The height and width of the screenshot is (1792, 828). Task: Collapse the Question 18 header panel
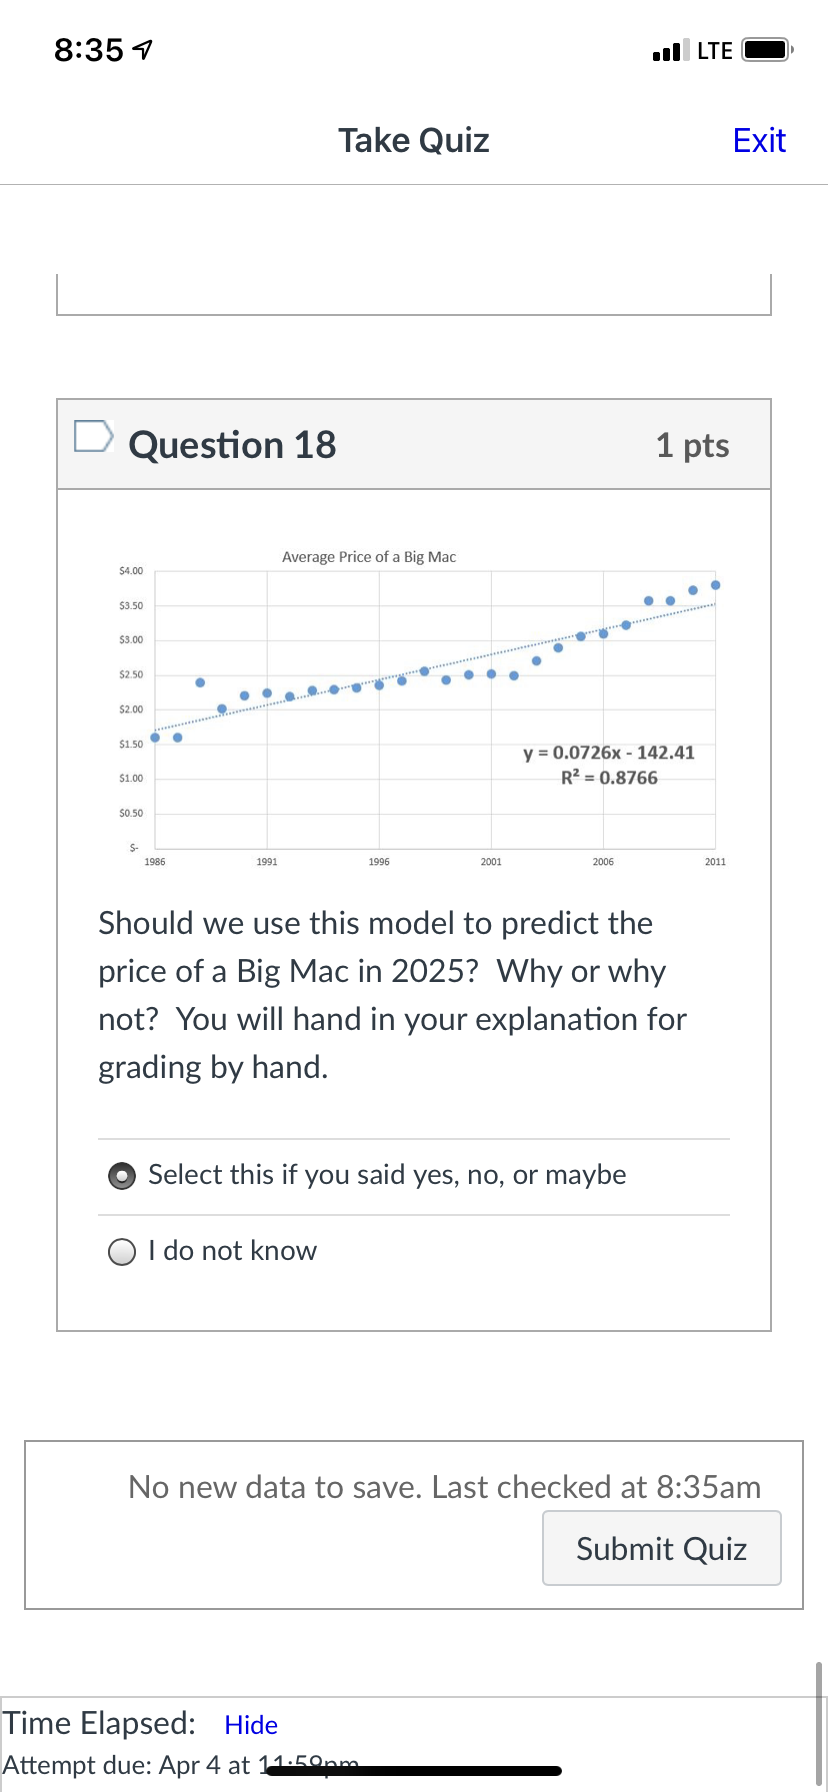[x=413, y=444]
